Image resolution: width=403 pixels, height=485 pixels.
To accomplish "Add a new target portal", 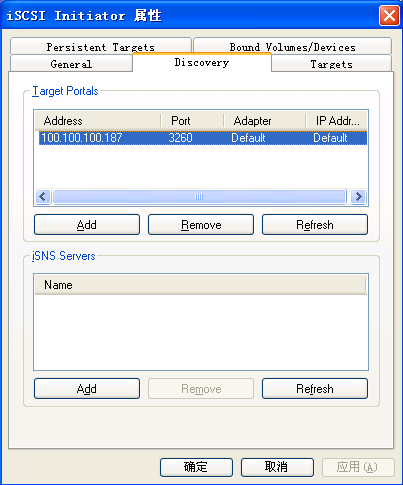I will pyautogui.click(x=87, y=225).
